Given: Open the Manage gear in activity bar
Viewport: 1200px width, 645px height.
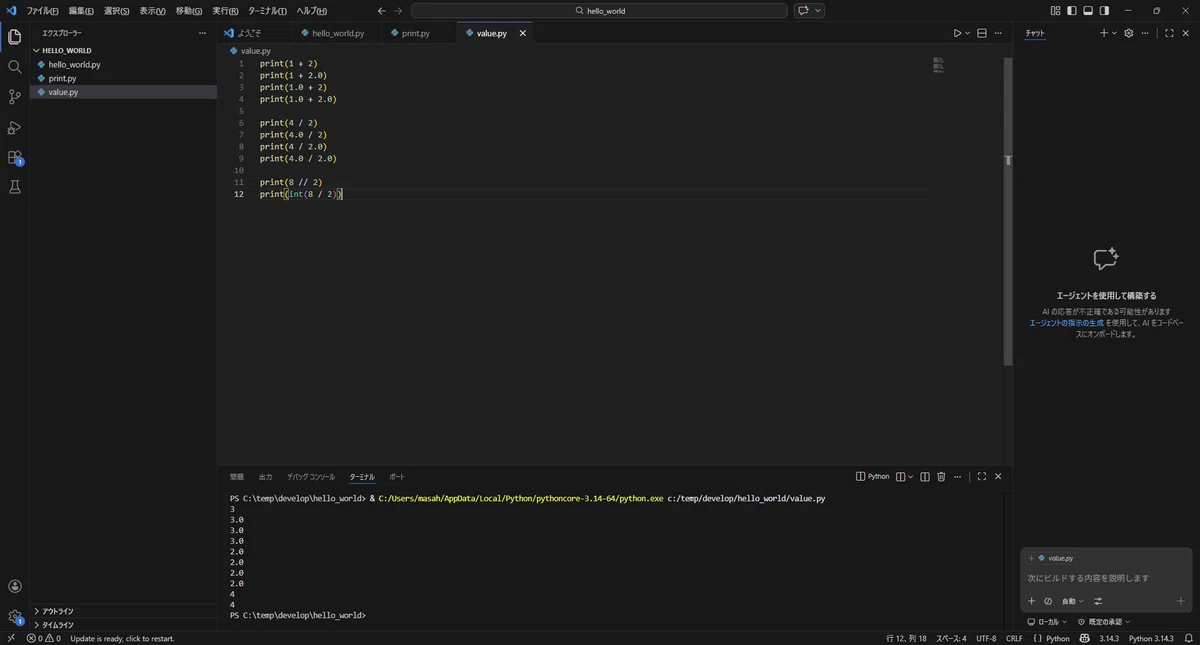Looking at the screenshot, I should point(14,617).
